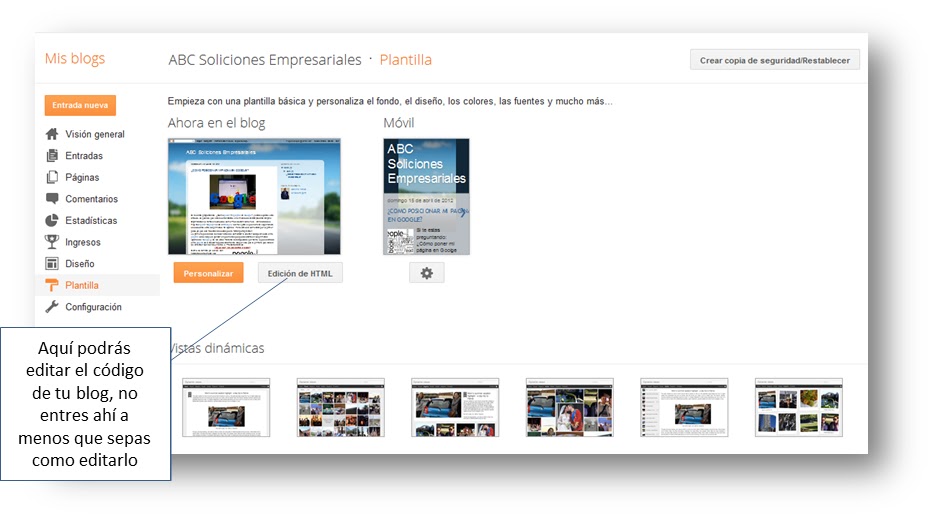The height and width of the screenshot is (519, 933).
Task: Click the Páginas pages icon
Action: [52, 177]
